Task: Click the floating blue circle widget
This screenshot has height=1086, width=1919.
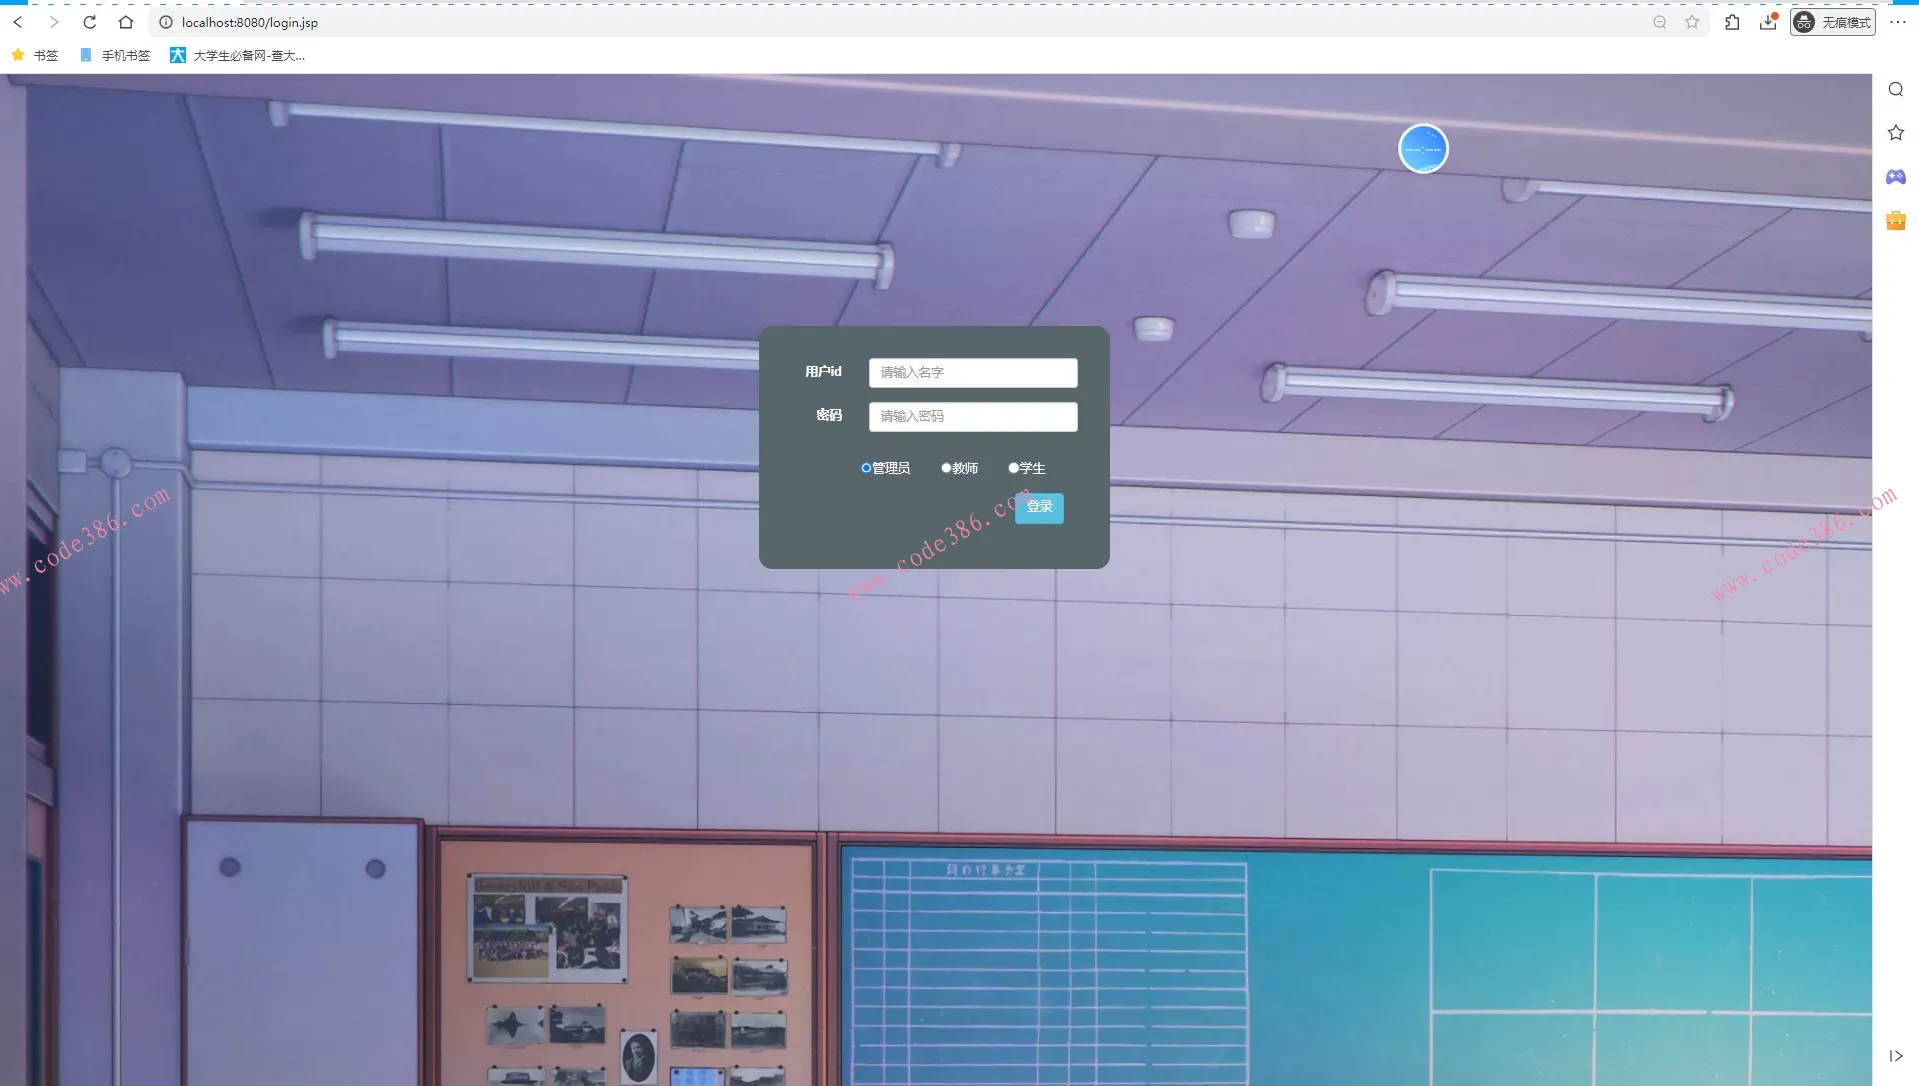Action: [x=1423, y=149]
